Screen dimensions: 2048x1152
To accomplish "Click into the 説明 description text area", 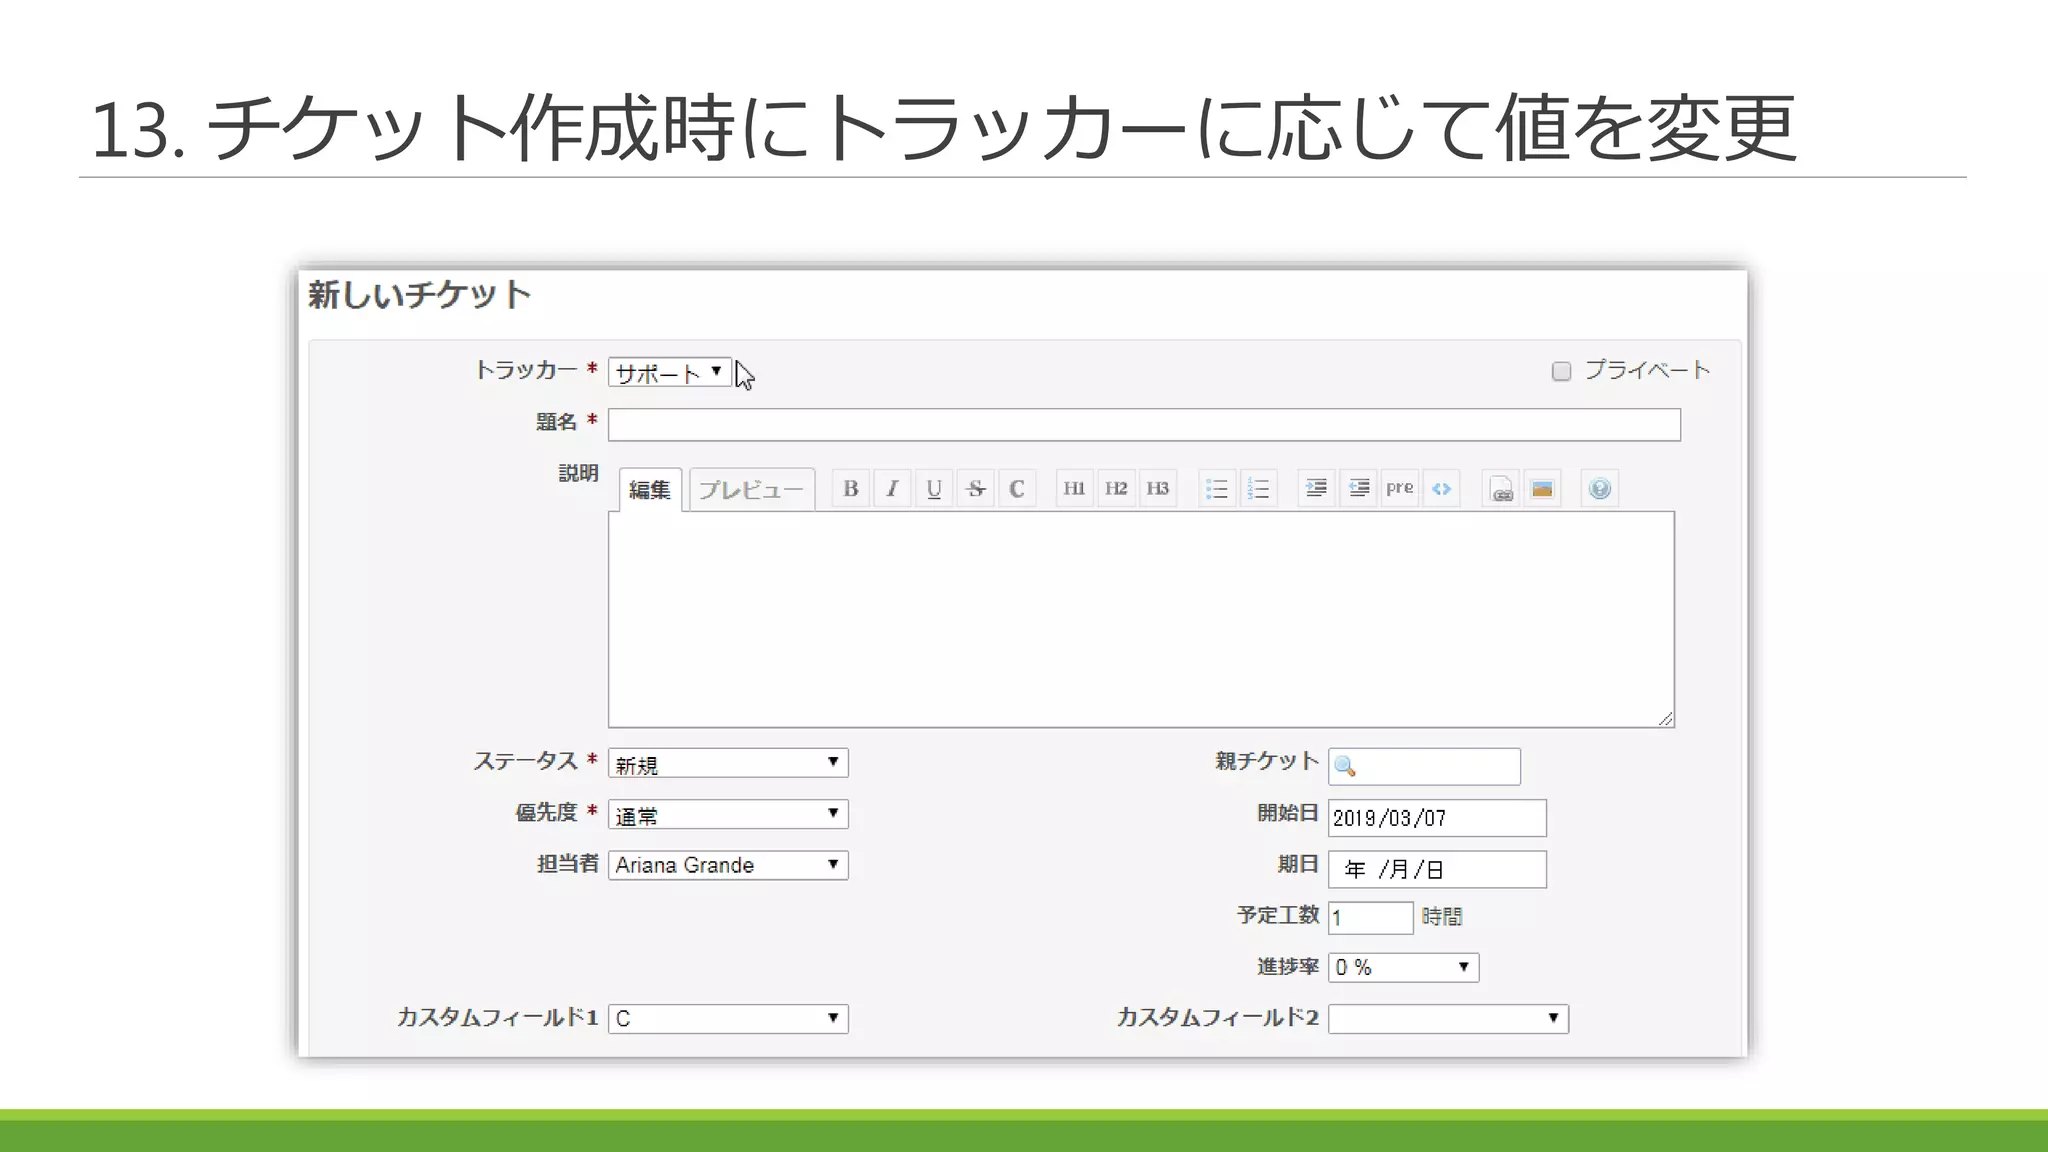I will [1141, 619].
